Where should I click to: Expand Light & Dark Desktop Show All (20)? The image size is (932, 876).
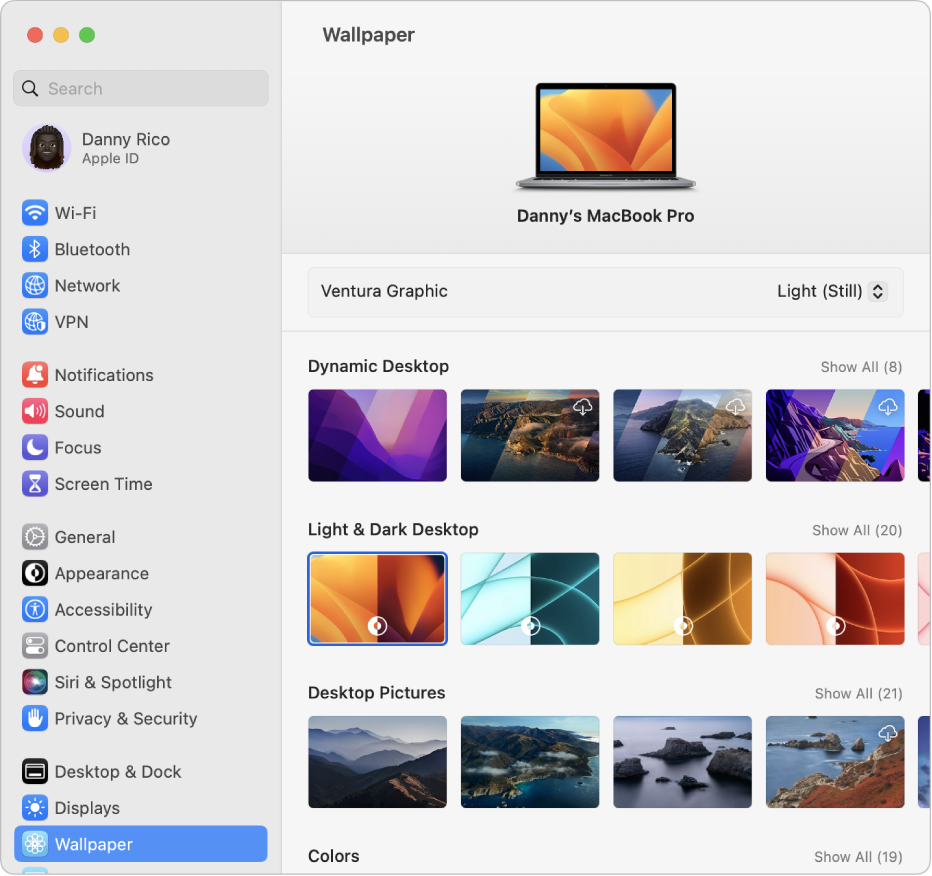(856, 530)
